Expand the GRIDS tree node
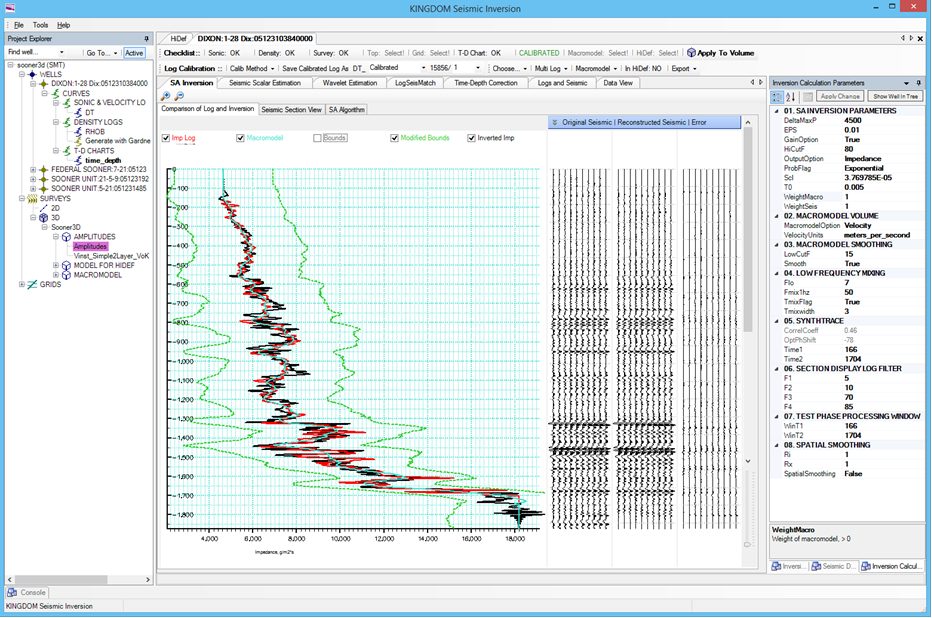The height and width of the screenshot is (618, 932). pyautogui.click(x=21, y=285)
